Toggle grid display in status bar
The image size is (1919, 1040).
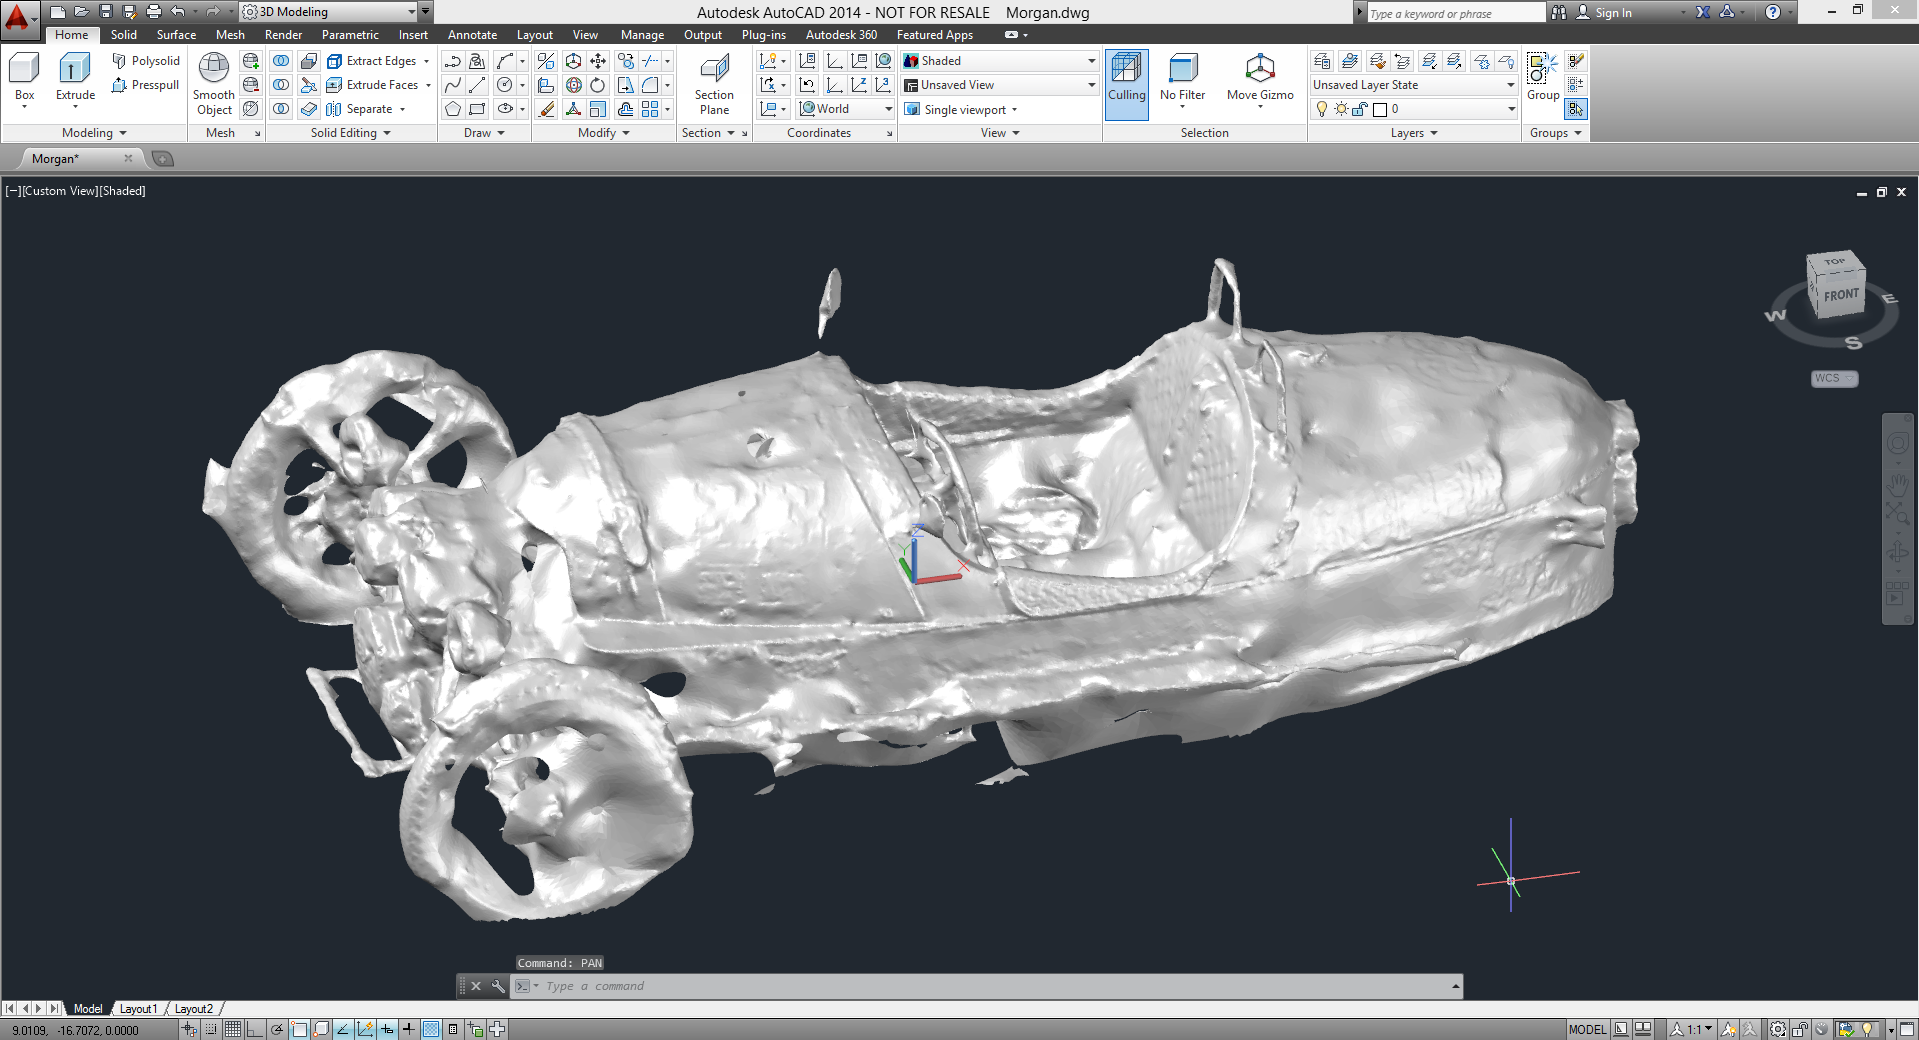[232, 1029]
